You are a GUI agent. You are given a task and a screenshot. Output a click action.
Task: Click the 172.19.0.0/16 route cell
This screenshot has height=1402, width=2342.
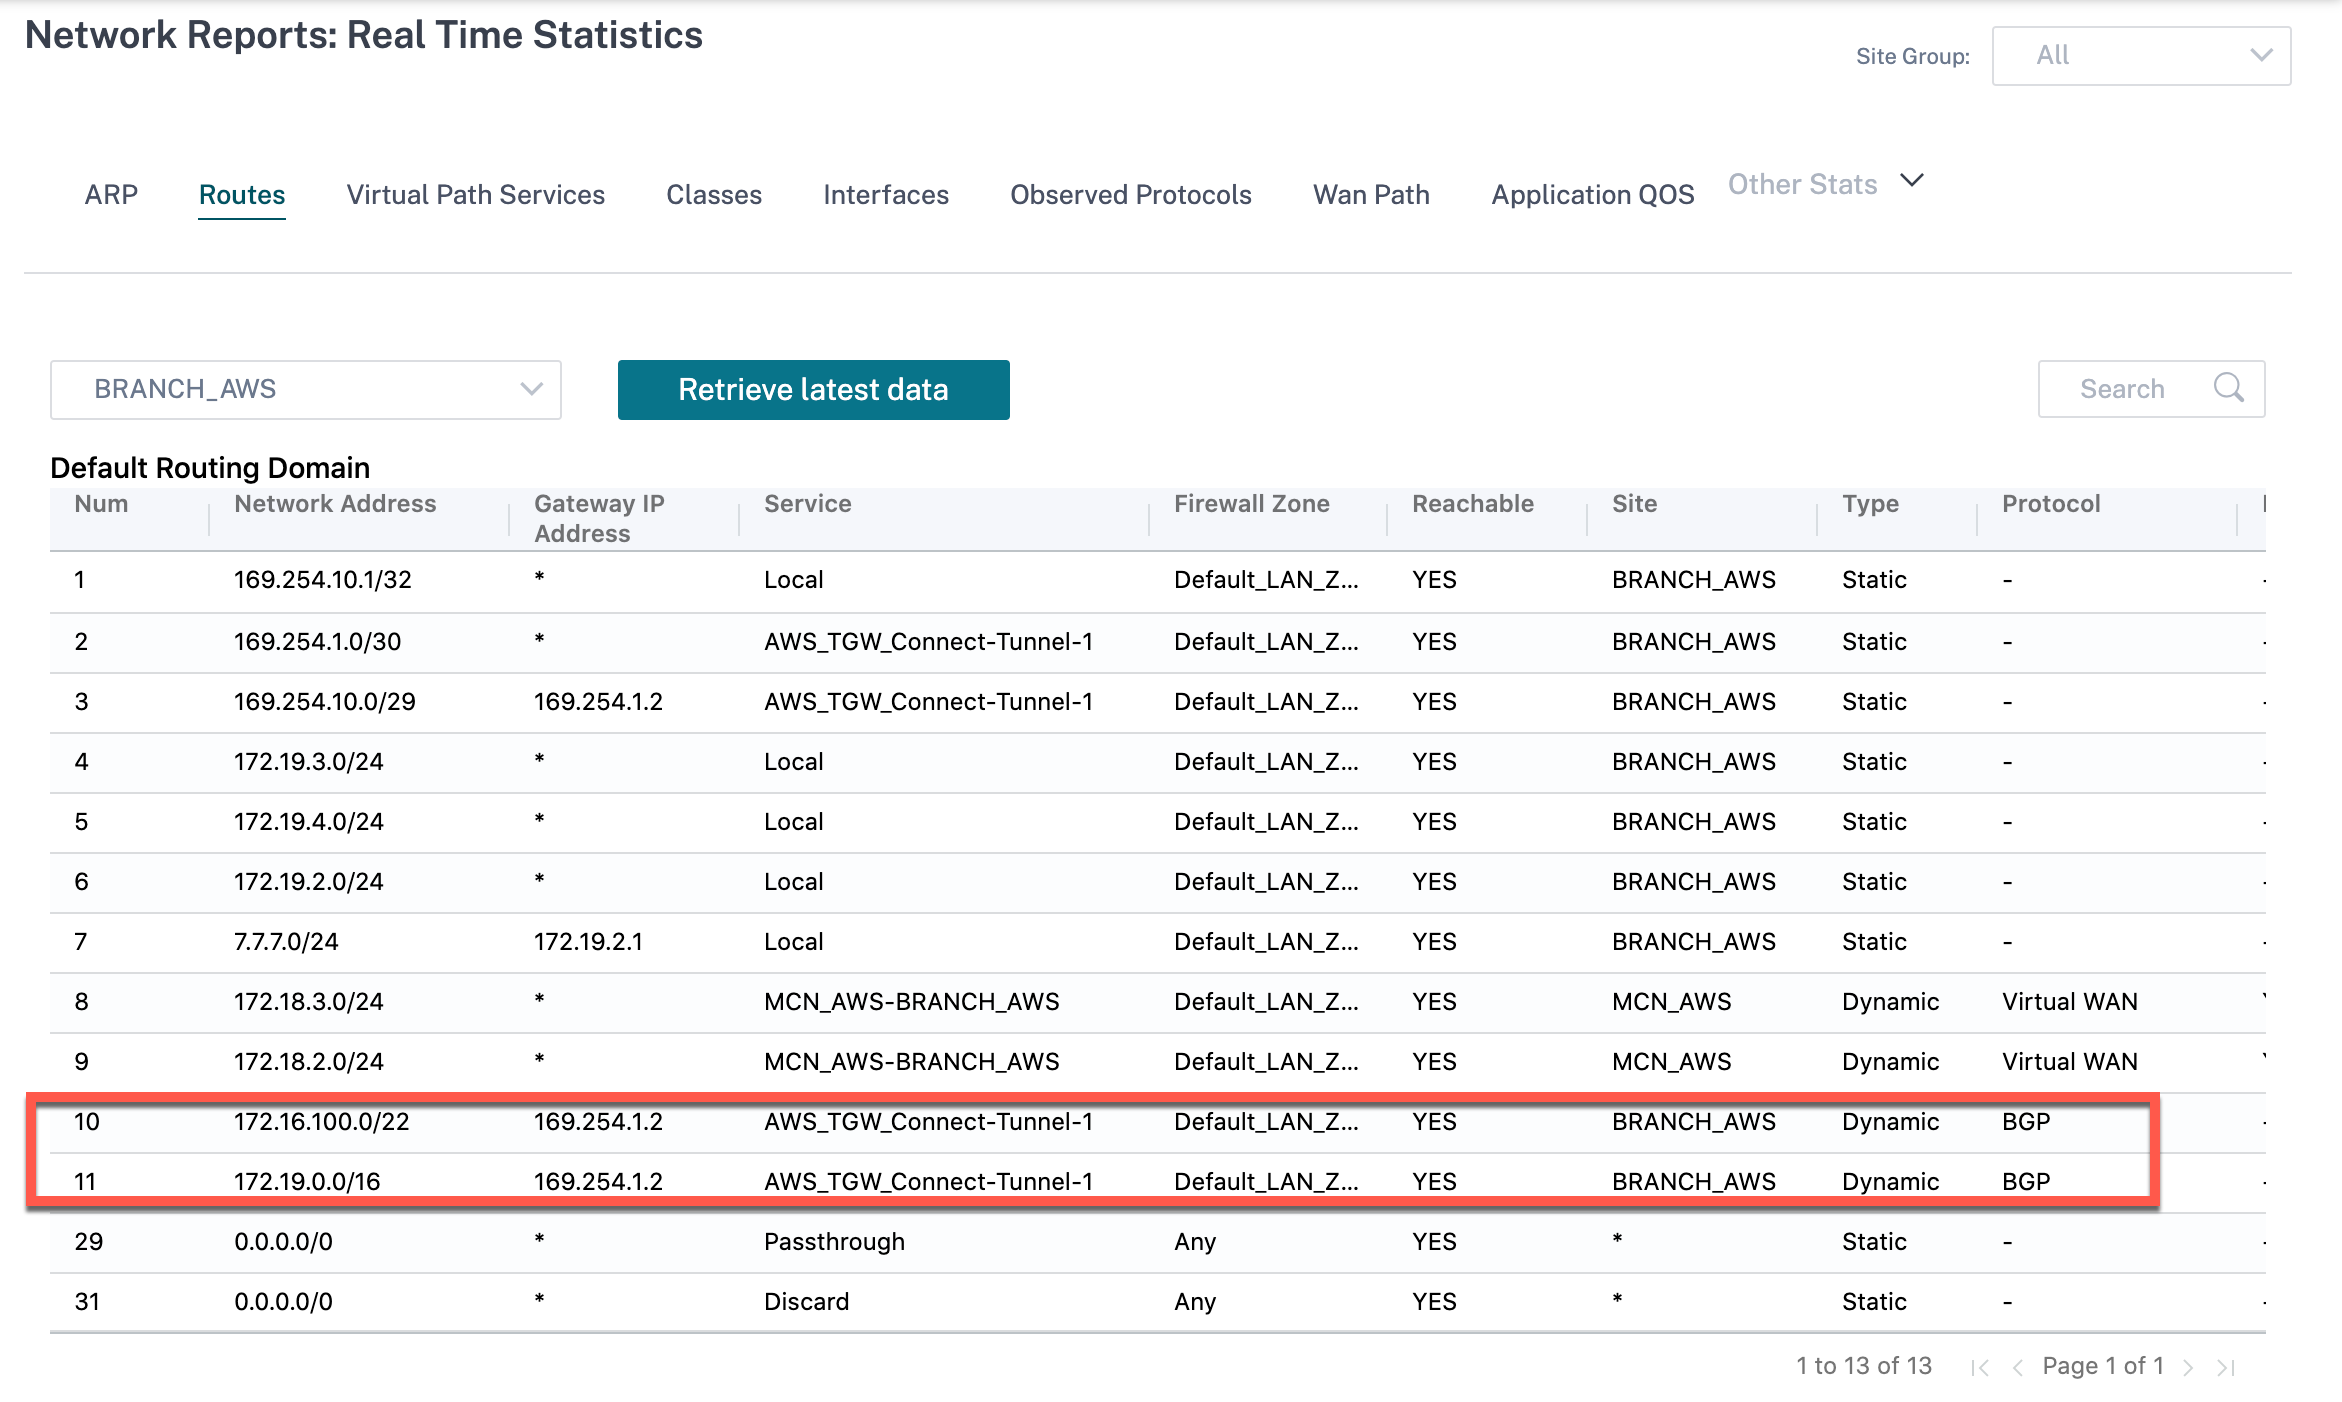point(307,1182)
